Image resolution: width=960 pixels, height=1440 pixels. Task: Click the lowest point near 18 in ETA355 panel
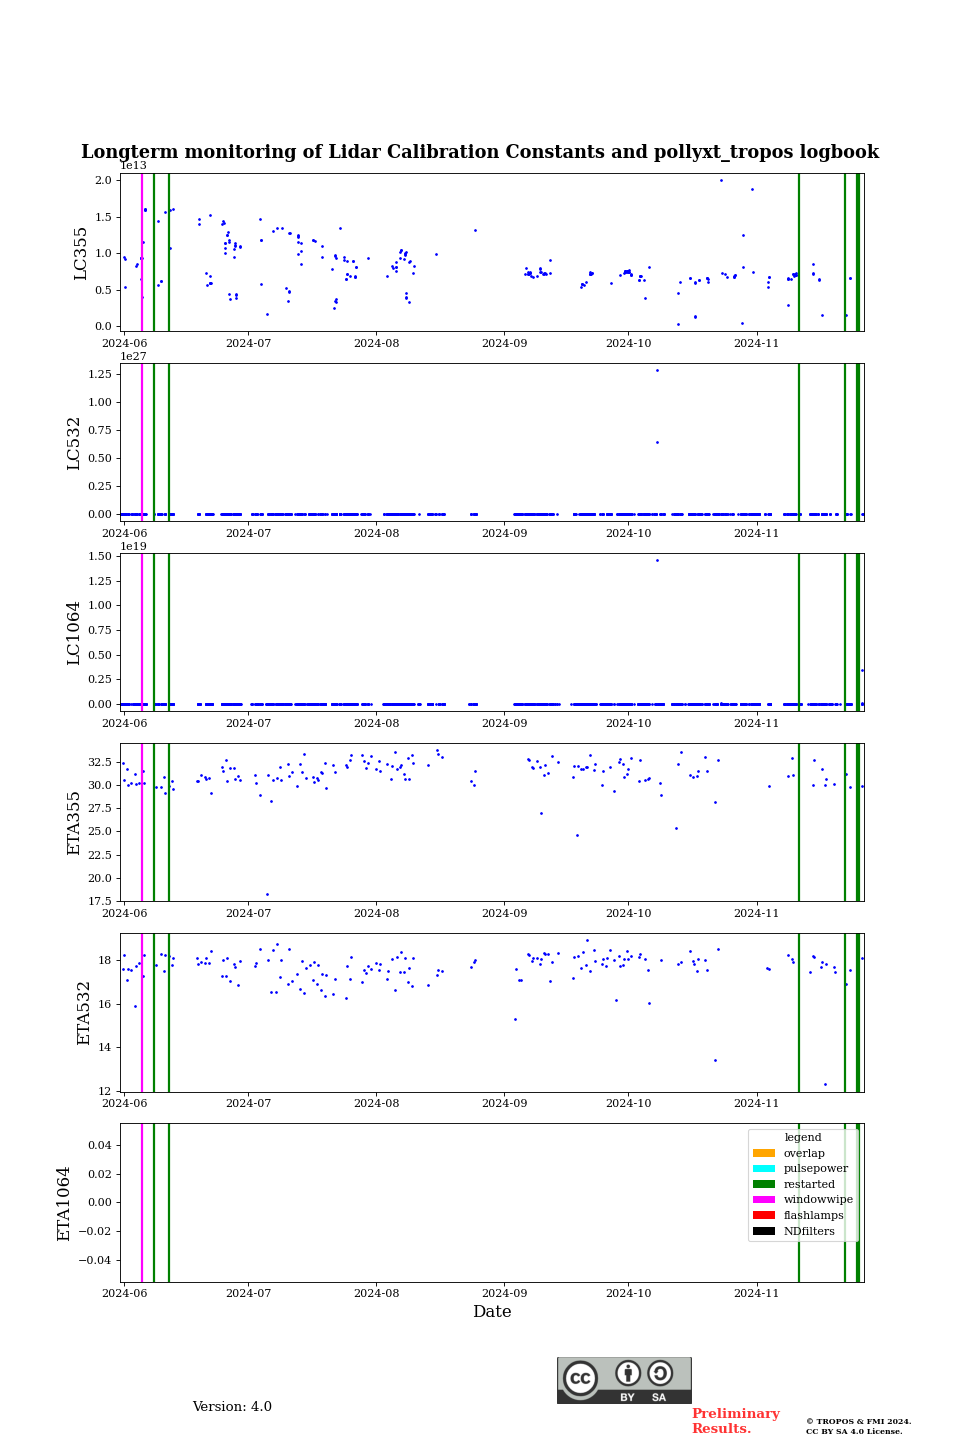(x=267, y=894)
